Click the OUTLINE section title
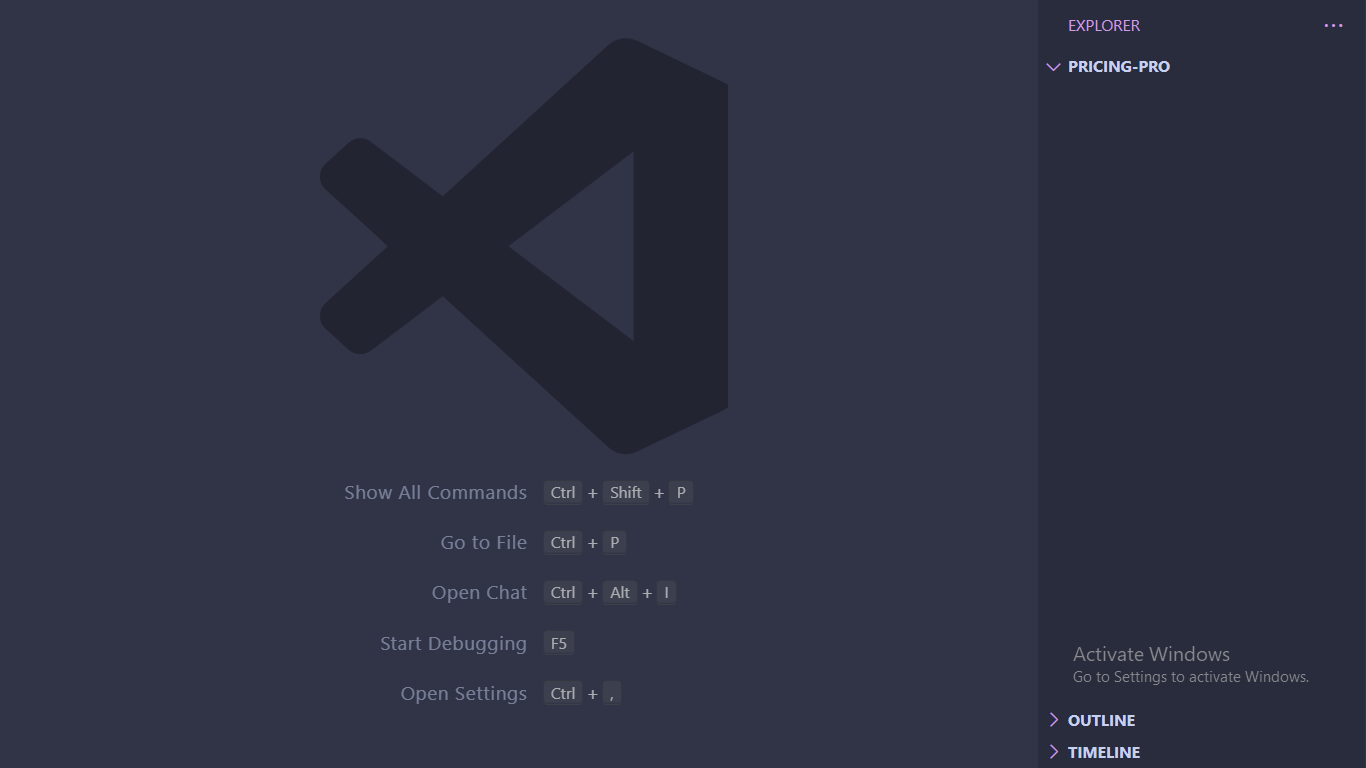 coord(1101,720)
